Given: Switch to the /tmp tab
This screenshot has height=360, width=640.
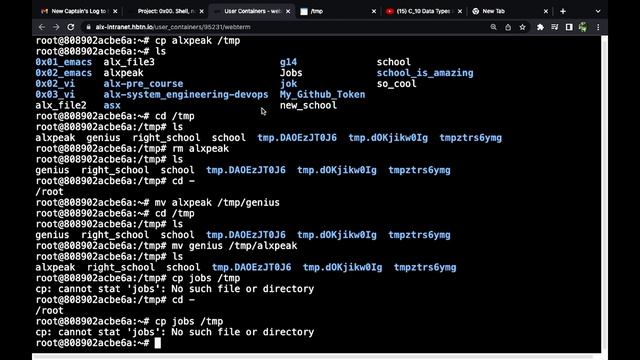Looking at the screenshot, I should tap(338, 11).
